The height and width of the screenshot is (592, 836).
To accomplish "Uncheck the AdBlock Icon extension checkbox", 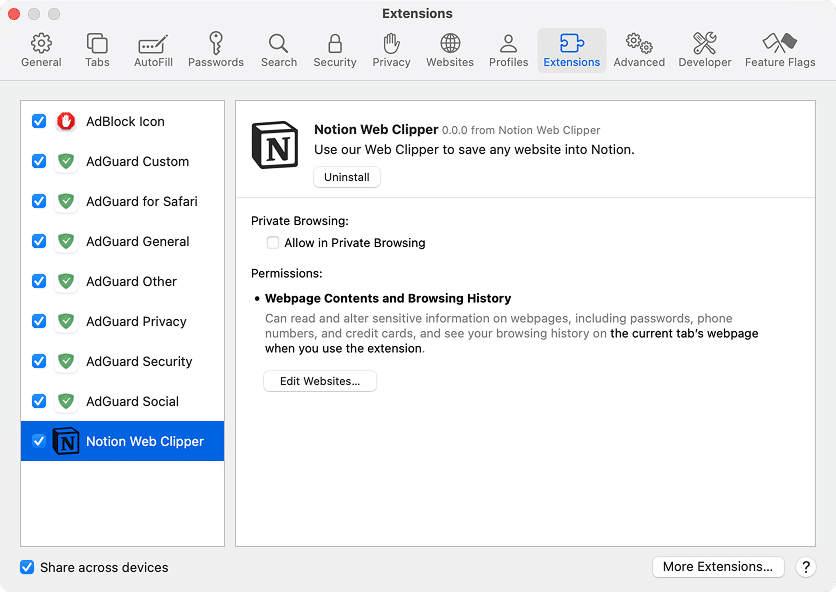I will (39, 121).
